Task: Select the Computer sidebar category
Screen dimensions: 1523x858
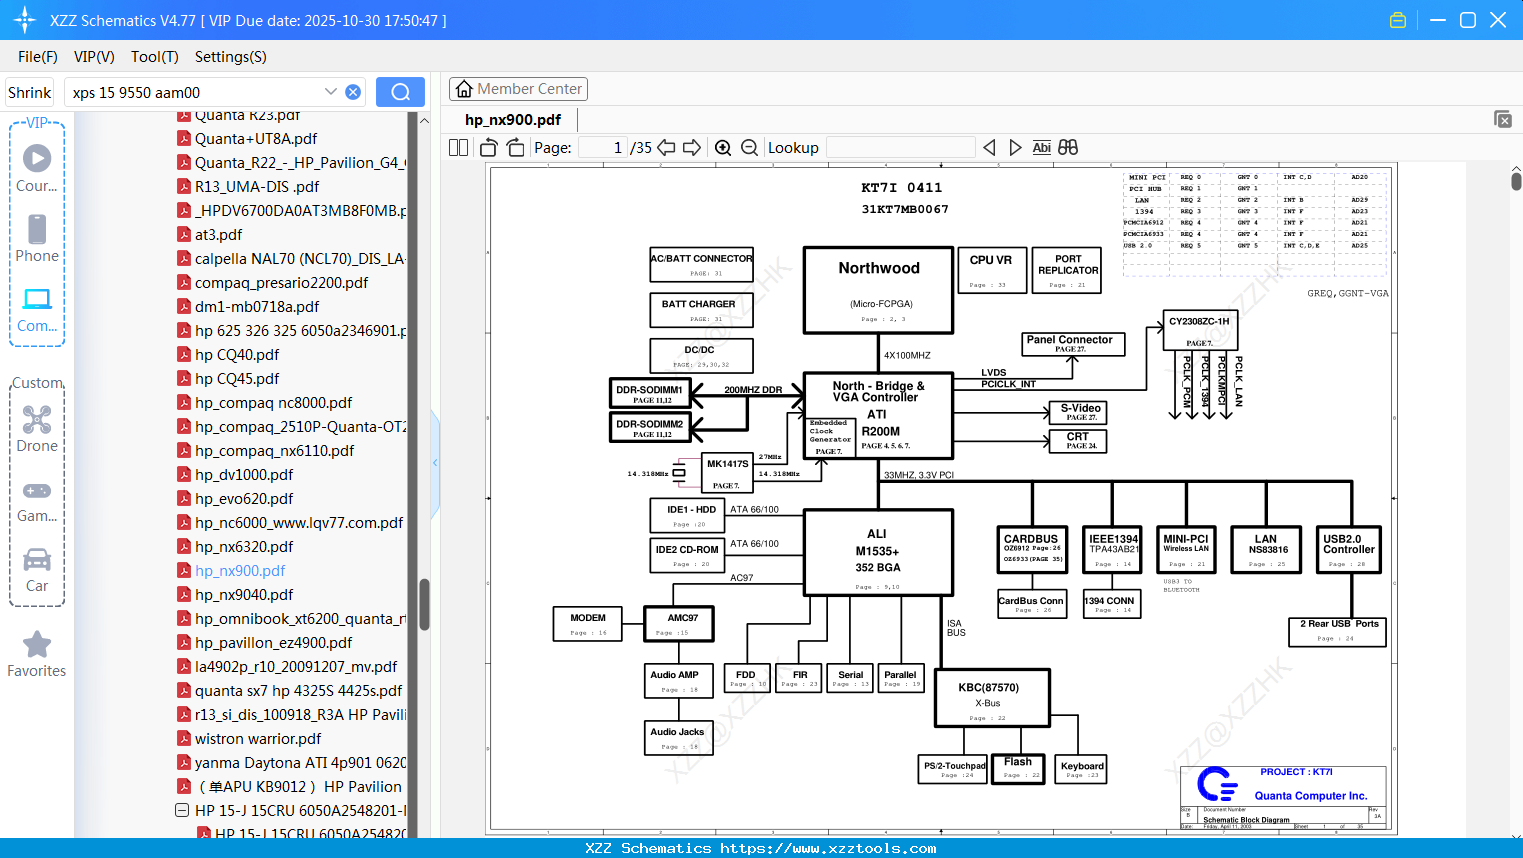Action: point(37,309)
